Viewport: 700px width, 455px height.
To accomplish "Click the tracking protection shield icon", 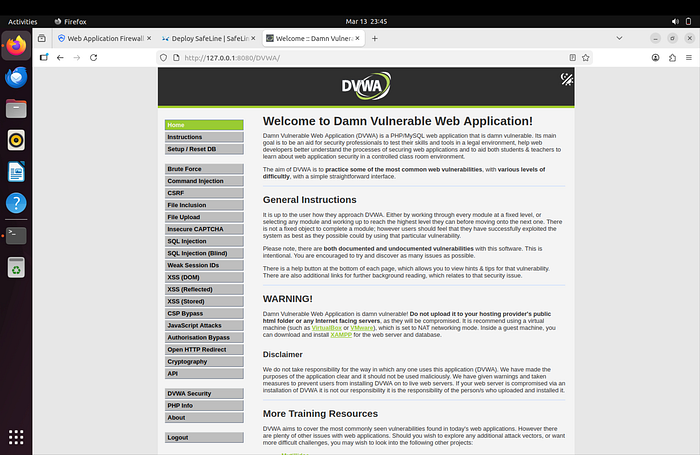I will point(163,58).
